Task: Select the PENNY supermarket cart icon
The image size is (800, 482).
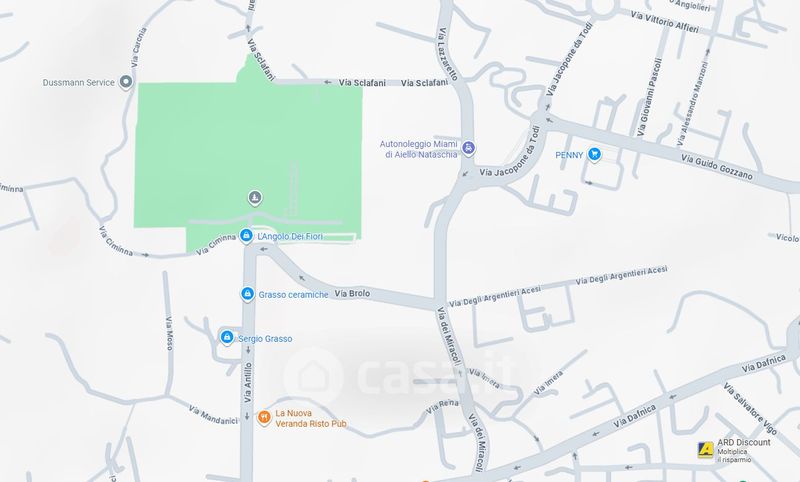Action: point(594,154)
